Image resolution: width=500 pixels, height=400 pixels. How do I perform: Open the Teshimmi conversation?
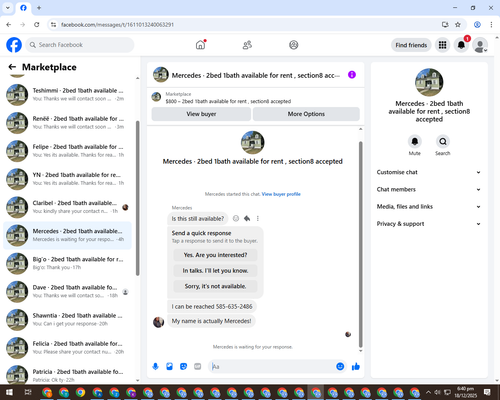pos(67,95)
